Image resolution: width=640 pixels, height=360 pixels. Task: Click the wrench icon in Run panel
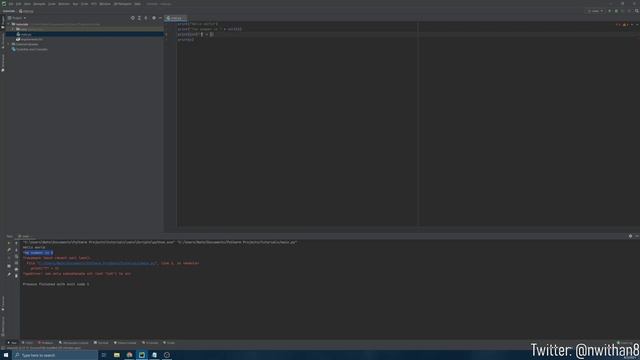pos(9,250)
